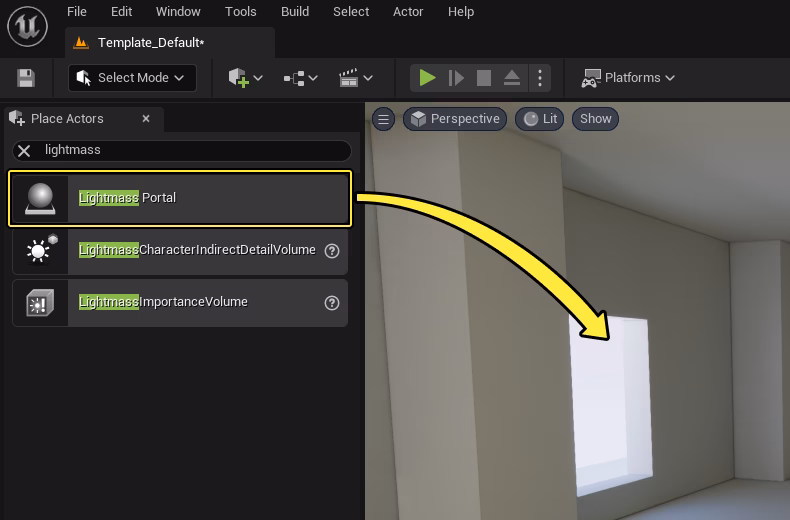
Task: Open the Edit menu
Action: tap(121, 12)
